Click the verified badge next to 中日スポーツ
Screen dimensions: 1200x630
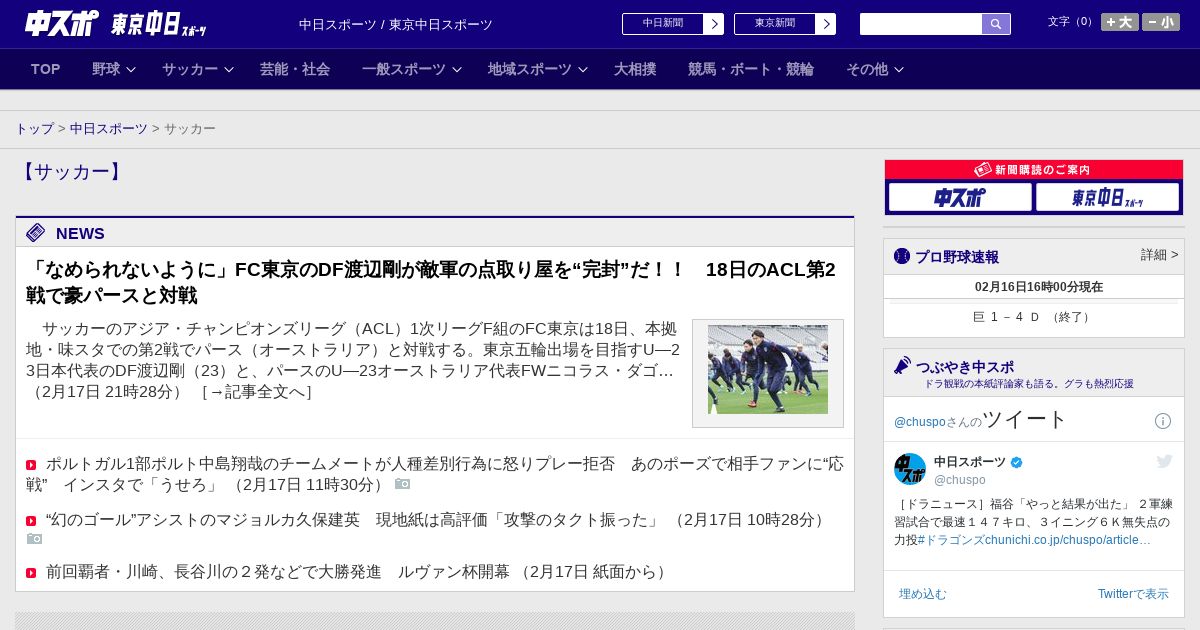tap(1017, 462)
